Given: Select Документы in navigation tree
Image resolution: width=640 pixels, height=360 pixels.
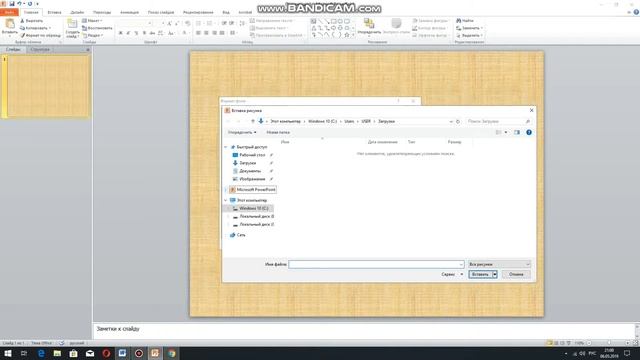Looking at the screenshot, I should [250, 171].
